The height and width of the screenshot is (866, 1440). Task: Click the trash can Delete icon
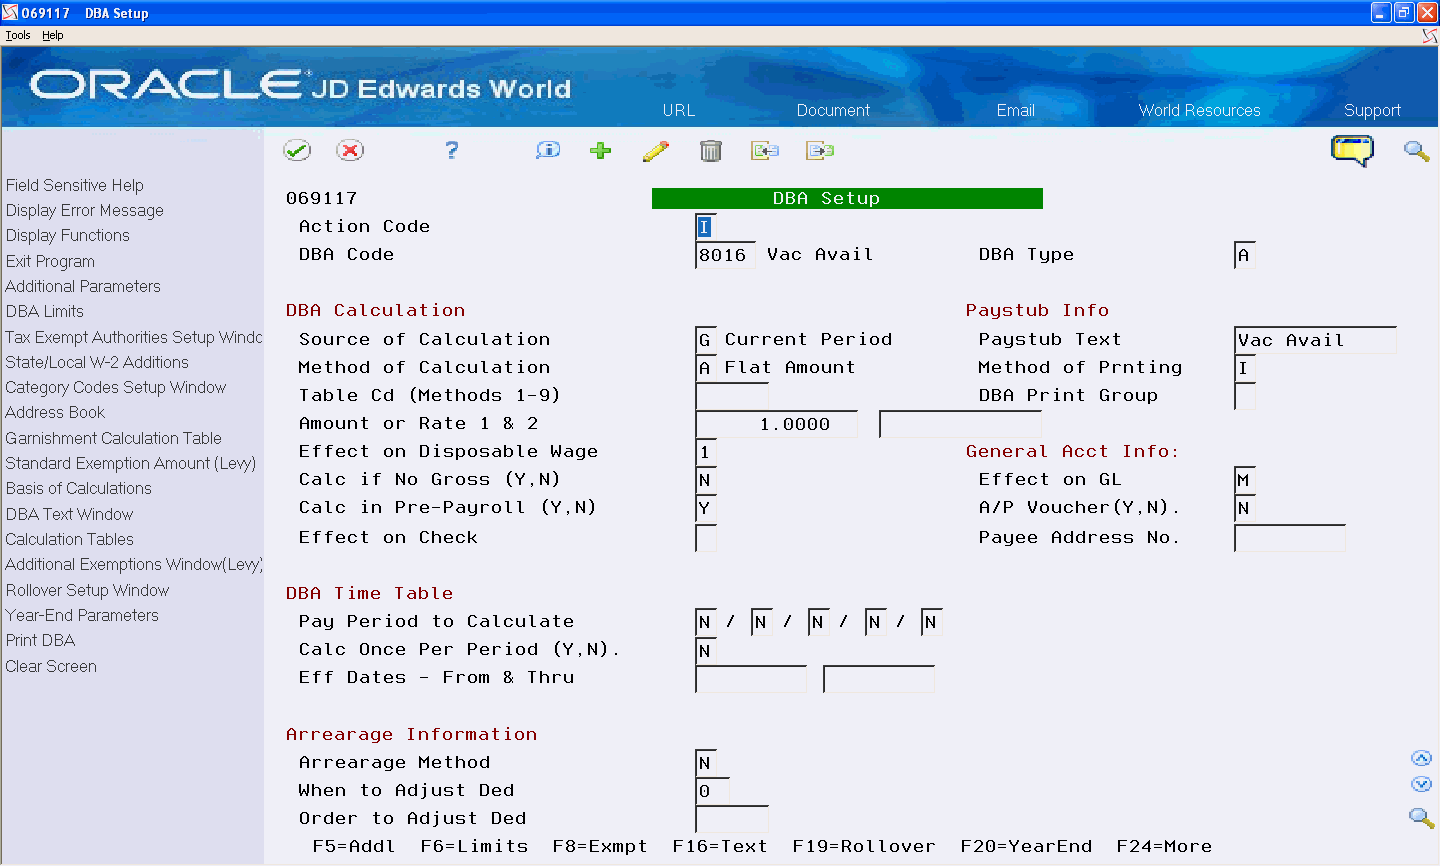point(711,150)
